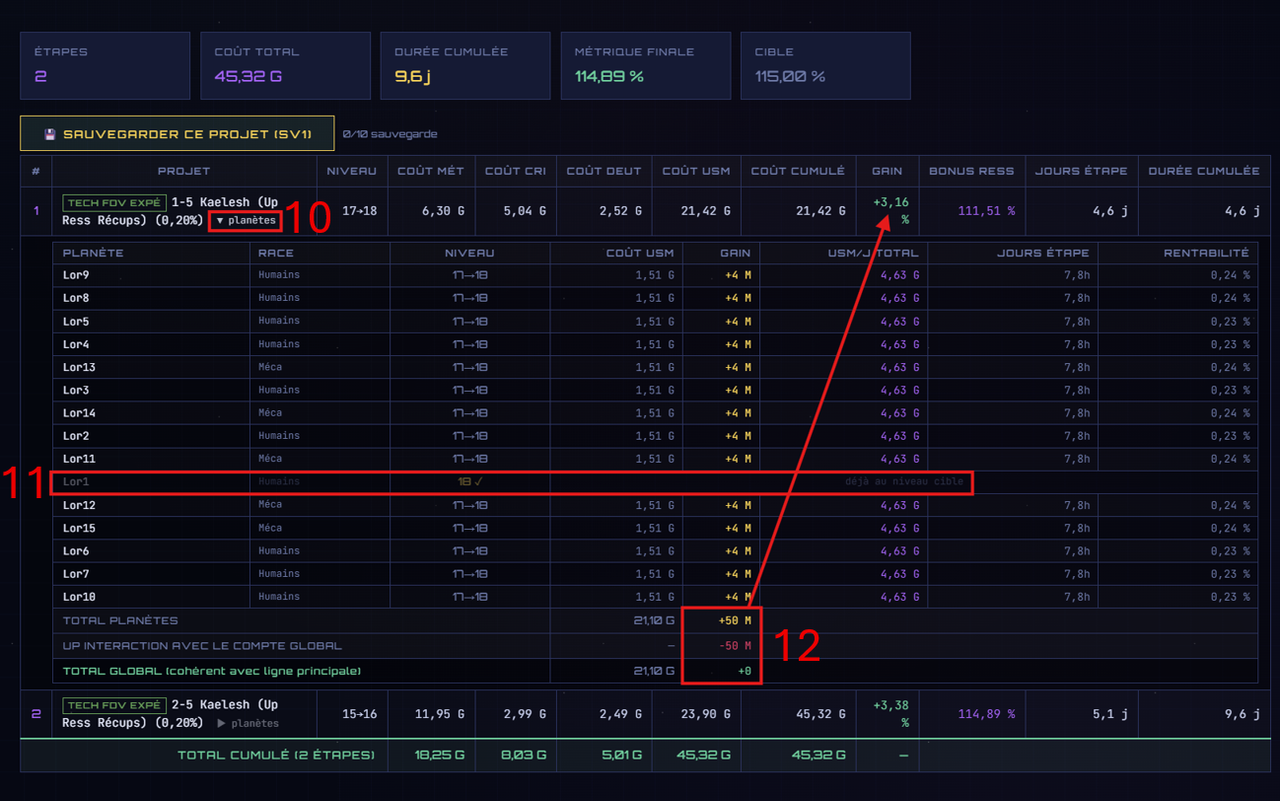Select planet Lor14 in the list

(79, 413)
